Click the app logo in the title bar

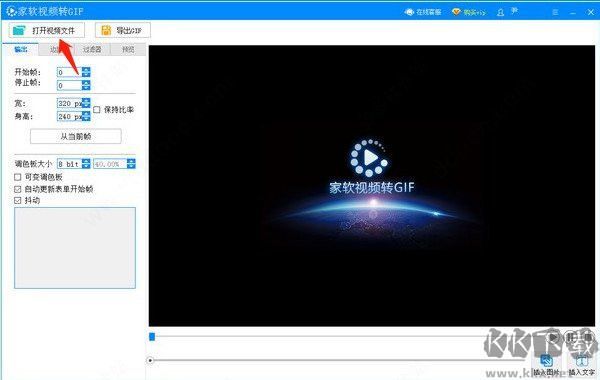(x=11, y=11)
